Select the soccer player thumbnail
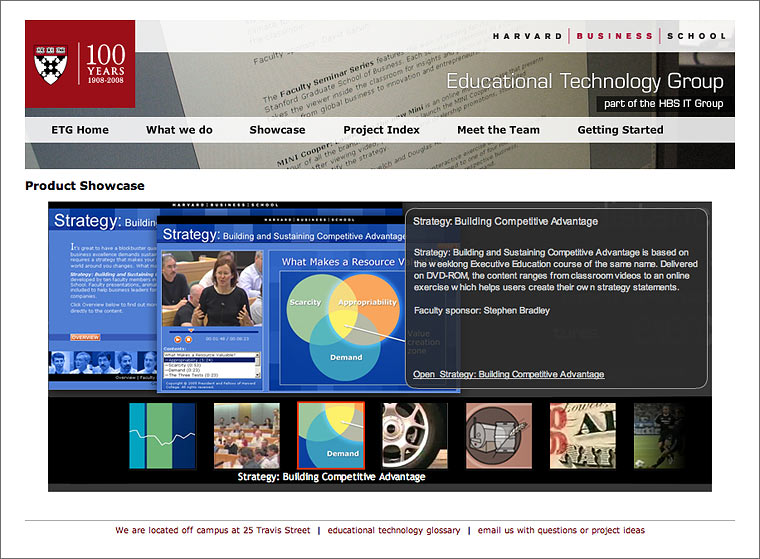Screen dimensions: 760x559 tap(658, 436)
